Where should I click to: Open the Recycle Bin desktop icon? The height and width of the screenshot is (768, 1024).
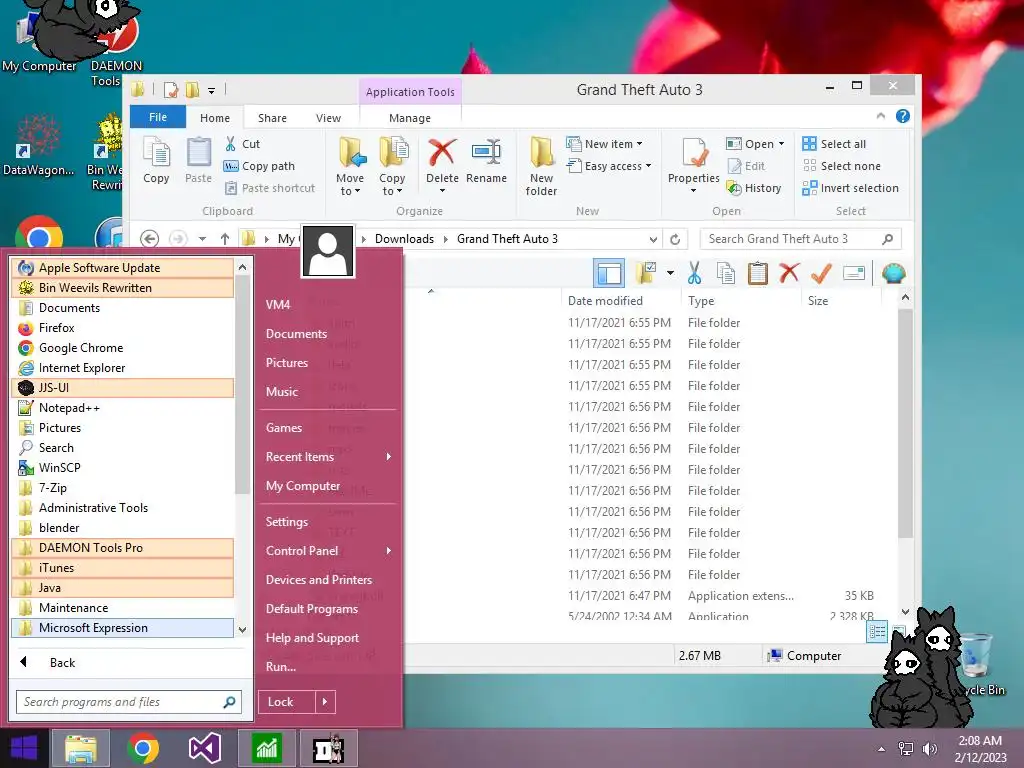click(978, 663)
